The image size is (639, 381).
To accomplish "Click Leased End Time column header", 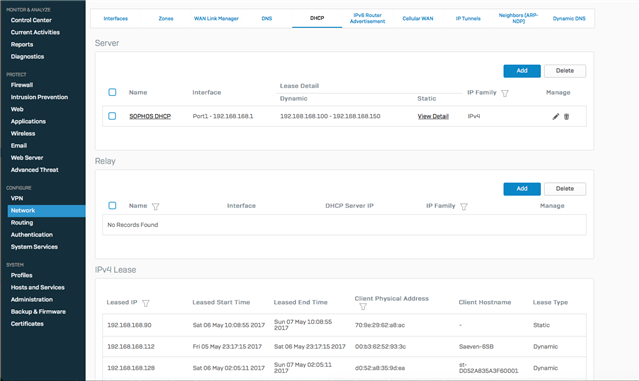I will [x=301, y=302].
